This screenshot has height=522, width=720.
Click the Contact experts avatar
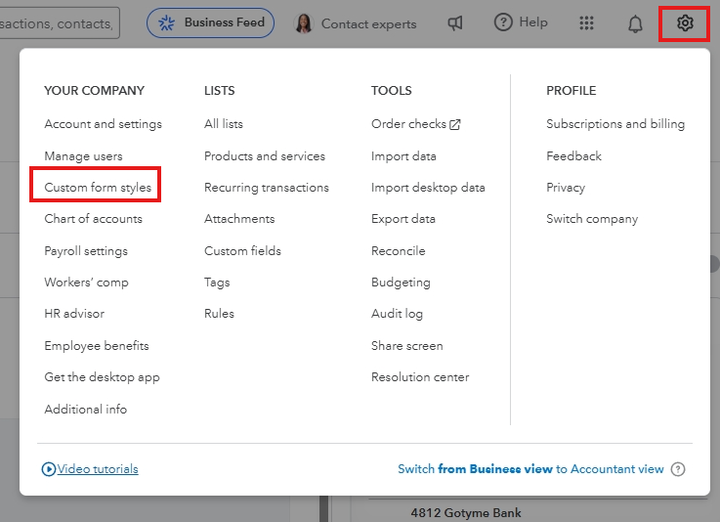click(x=304, y=23)
